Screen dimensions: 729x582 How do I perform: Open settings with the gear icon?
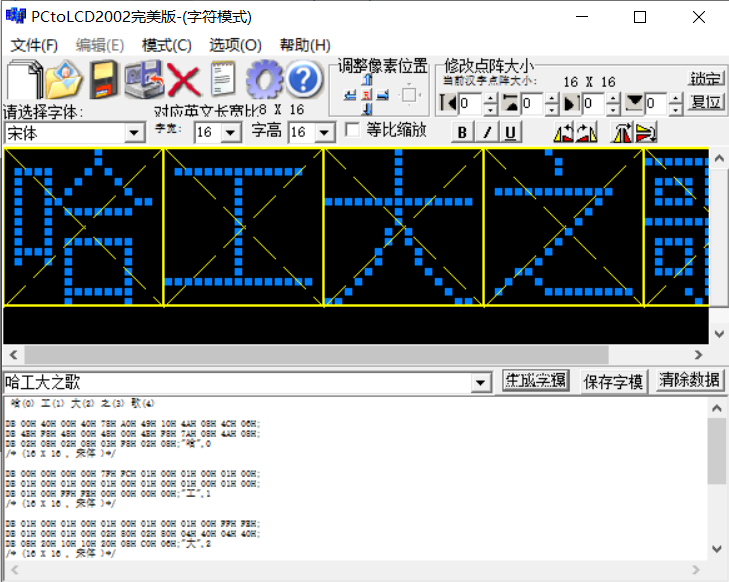coord(264,80)
